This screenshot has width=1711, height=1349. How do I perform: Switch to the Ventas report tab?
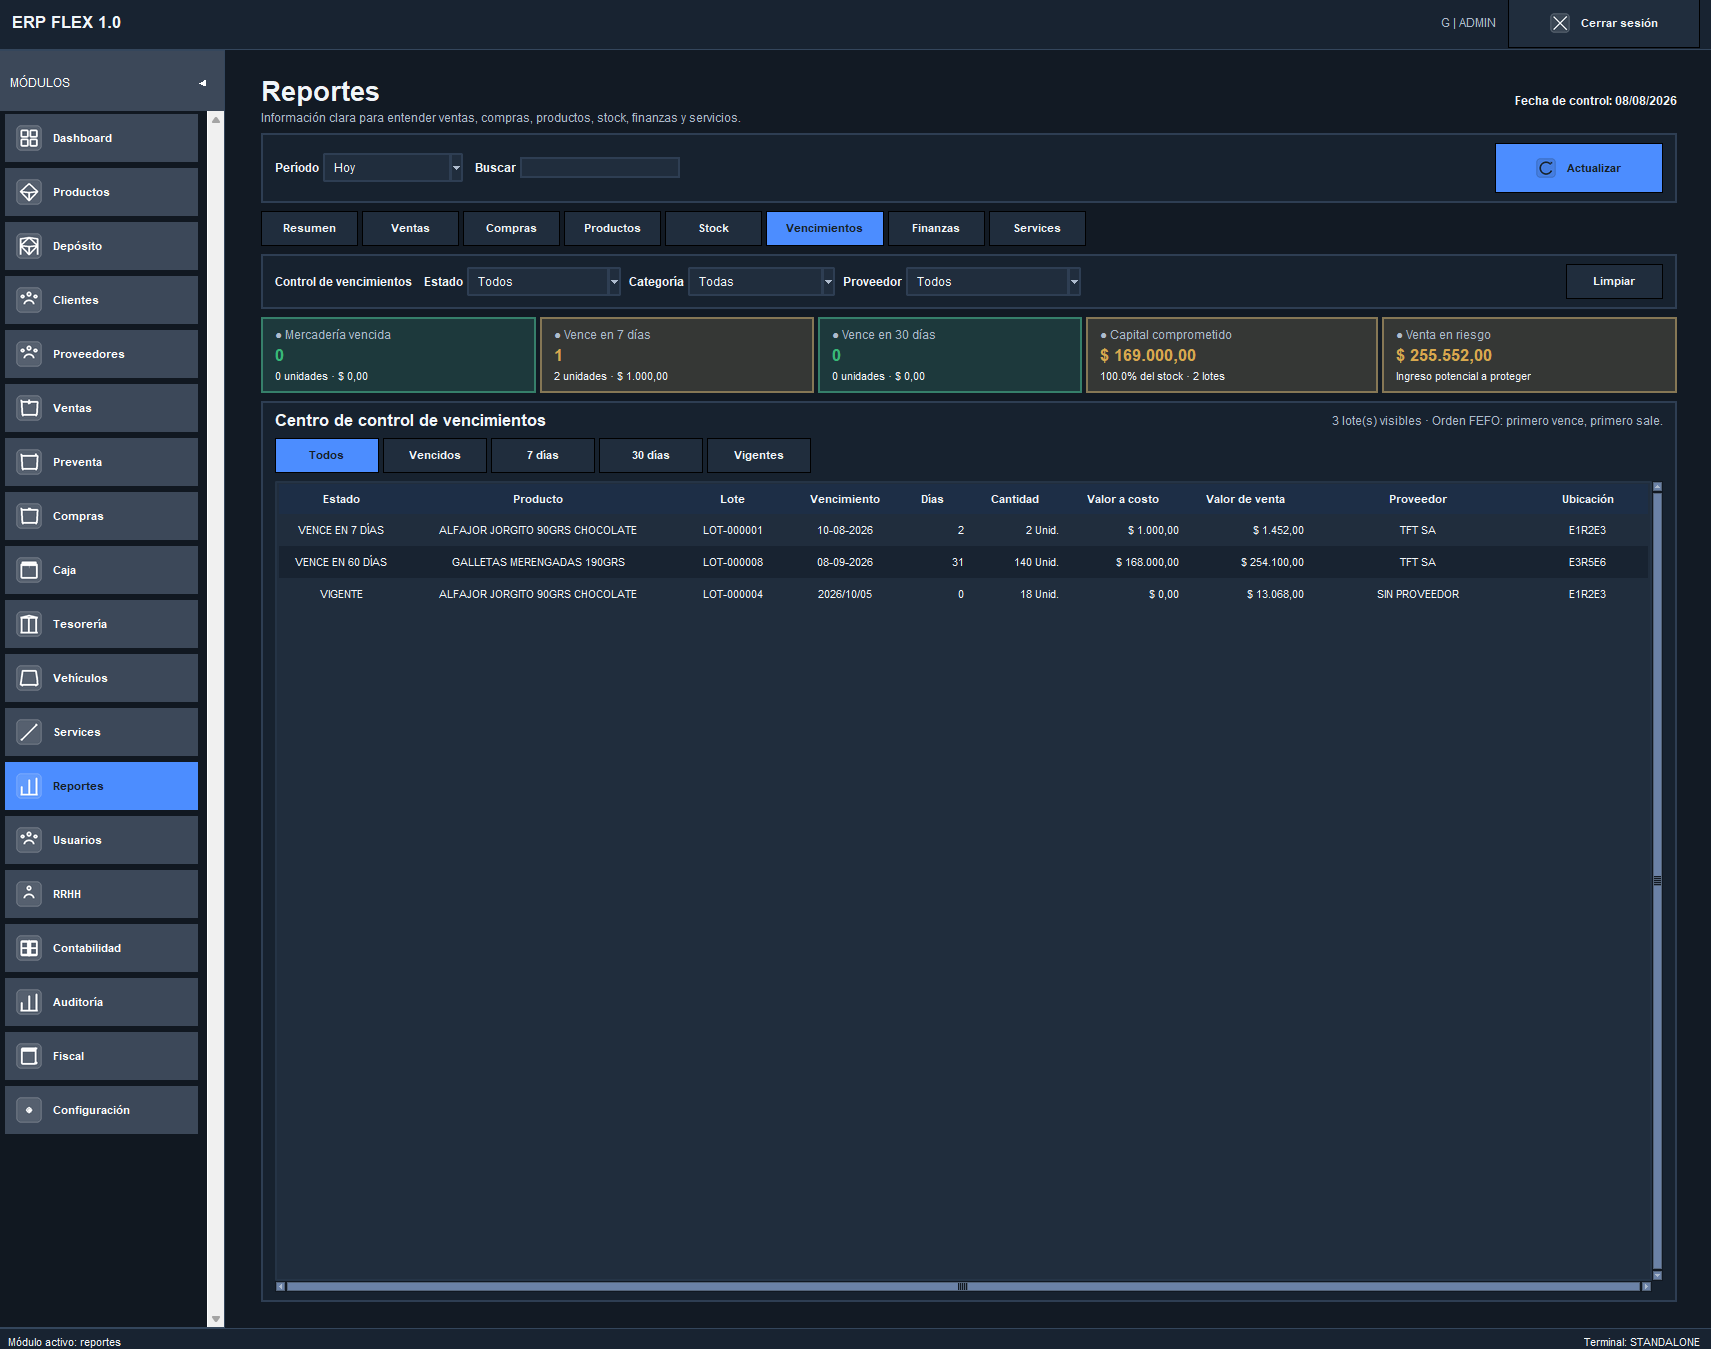coord(410,228)
